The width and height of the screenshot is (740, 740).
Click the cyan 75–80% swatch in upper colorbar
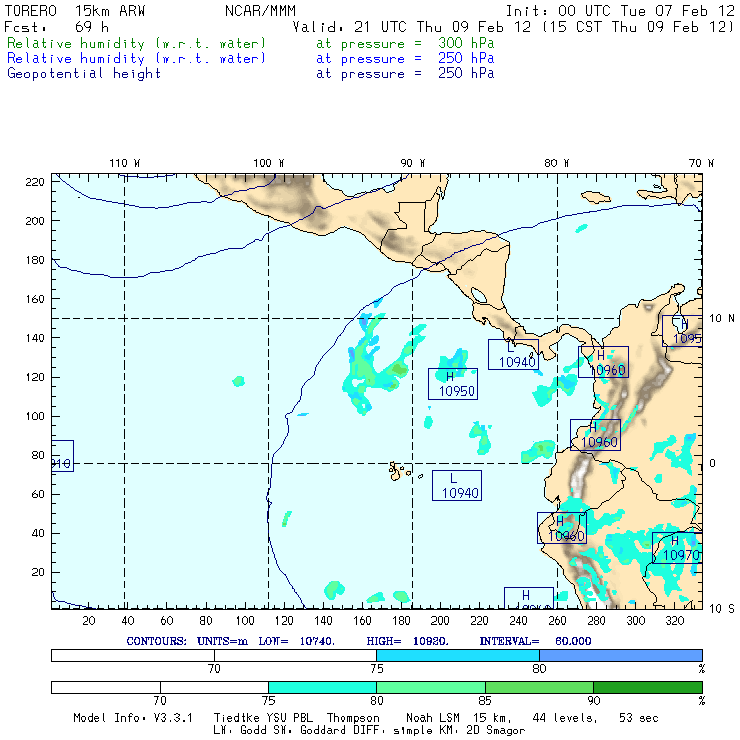point(458,655)
